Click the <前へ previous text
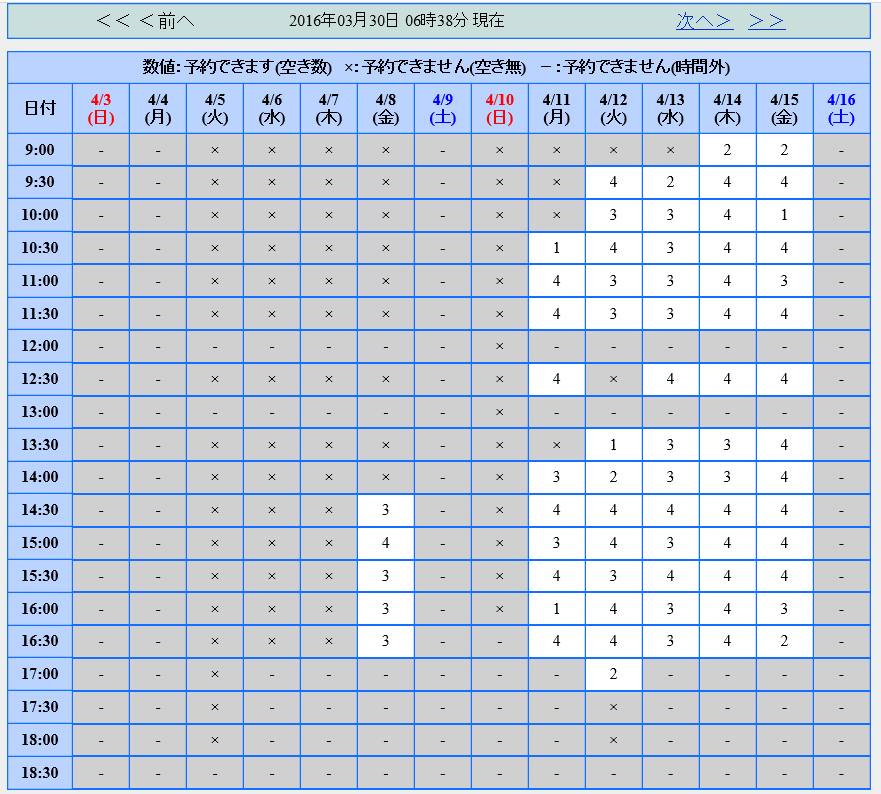The width and height of the screenshot is (881, 794). click(166, 21)
